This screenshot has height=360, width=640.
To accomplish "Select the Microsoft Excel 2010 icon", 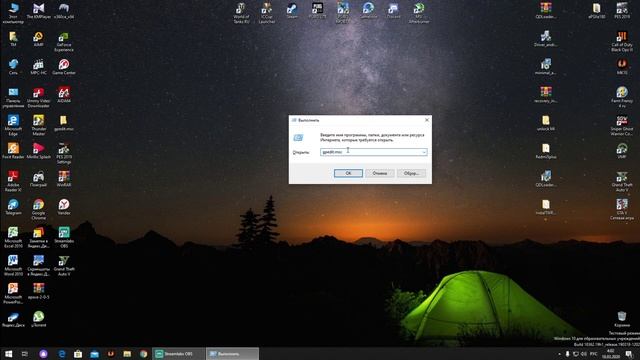I will tap(13, 237).
